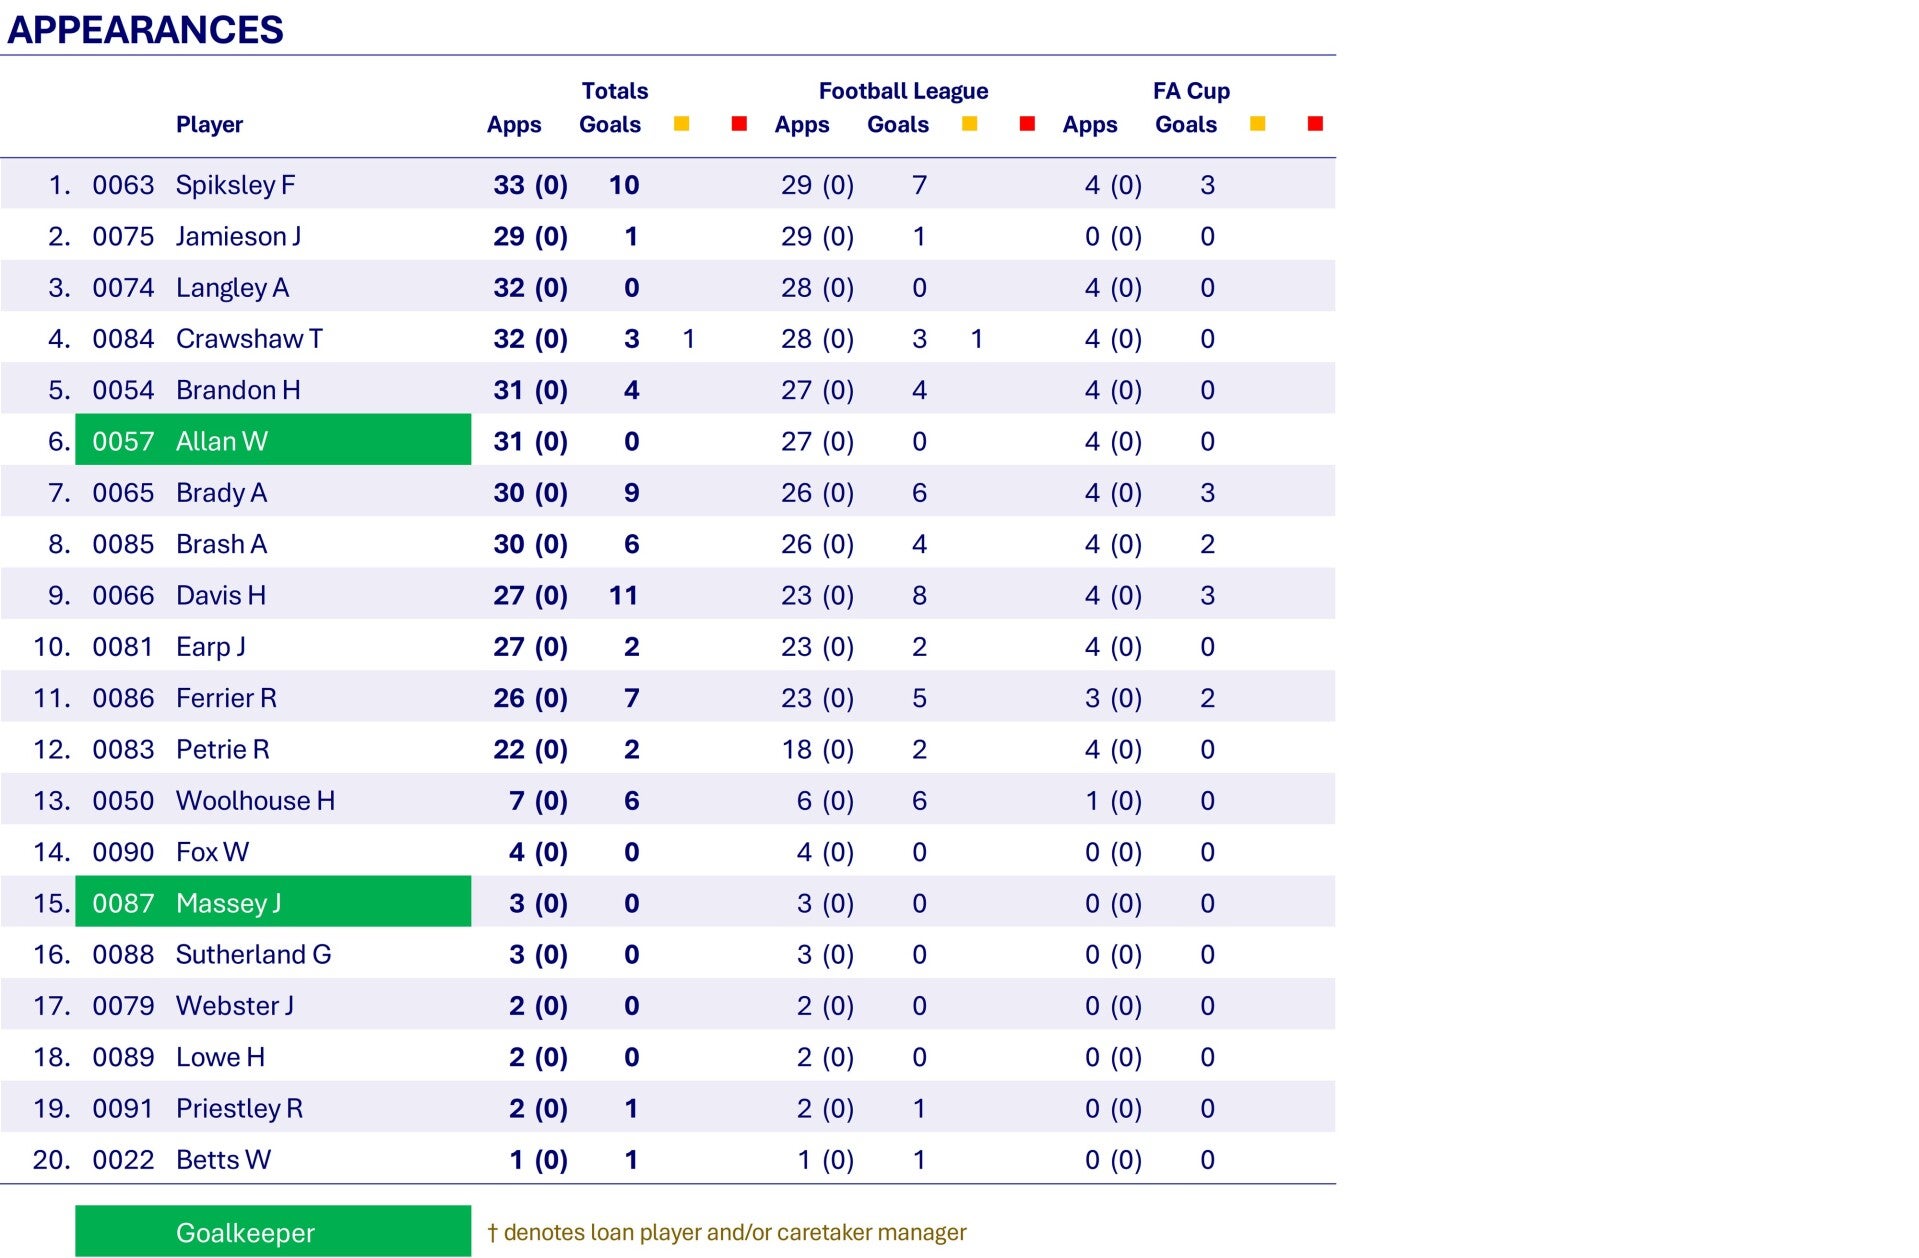Click the green Massey J goalkeeper cell

273,902
